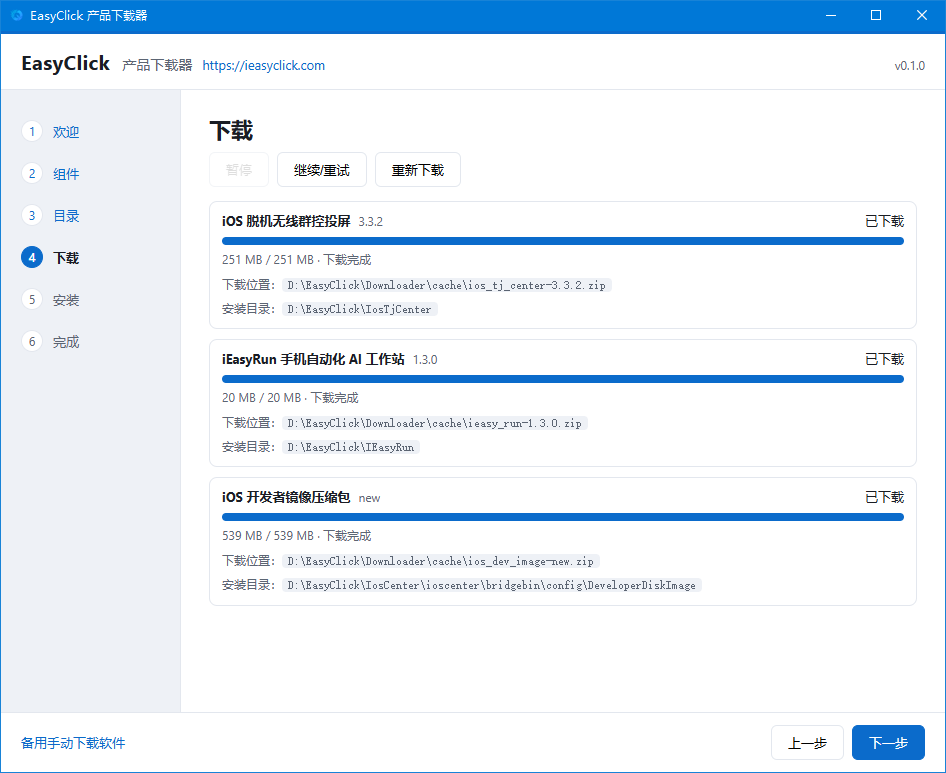Go to the 欢迎 step label
The image size is (946, 773).
pyautogui.click(x=66, y=132)
